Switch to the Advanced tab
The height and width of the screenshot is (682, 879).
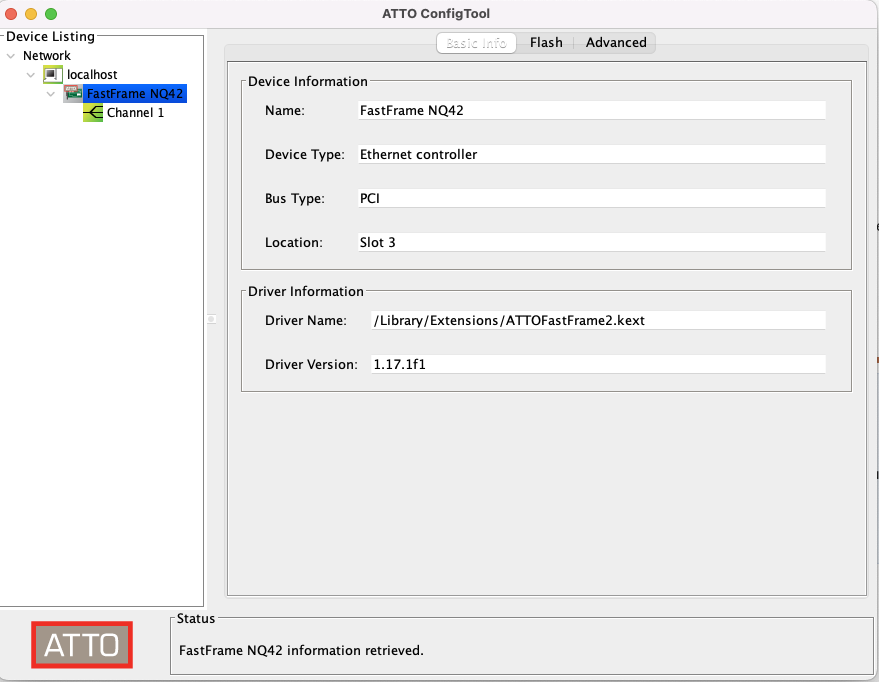[616, 43]
